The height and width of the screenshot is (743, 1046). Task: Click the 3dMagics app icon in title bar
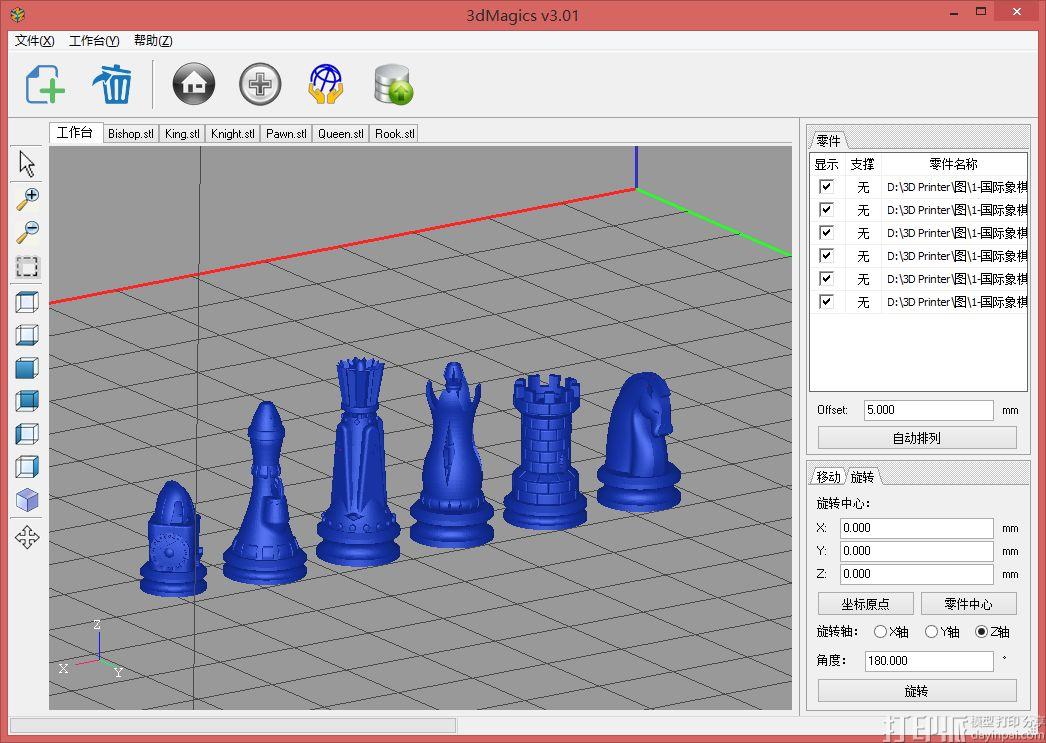pos(18,13)
